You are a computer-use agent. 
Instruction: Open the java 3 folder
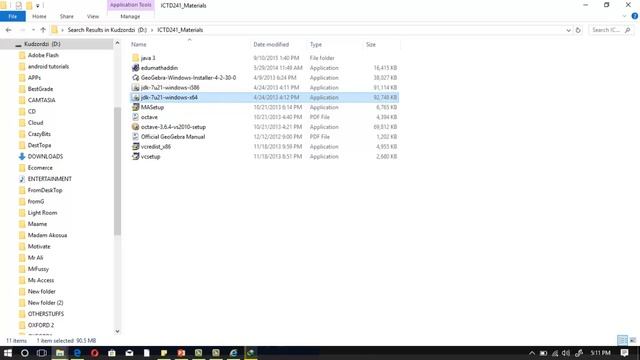pyautogui.click(x=148, y=58)
